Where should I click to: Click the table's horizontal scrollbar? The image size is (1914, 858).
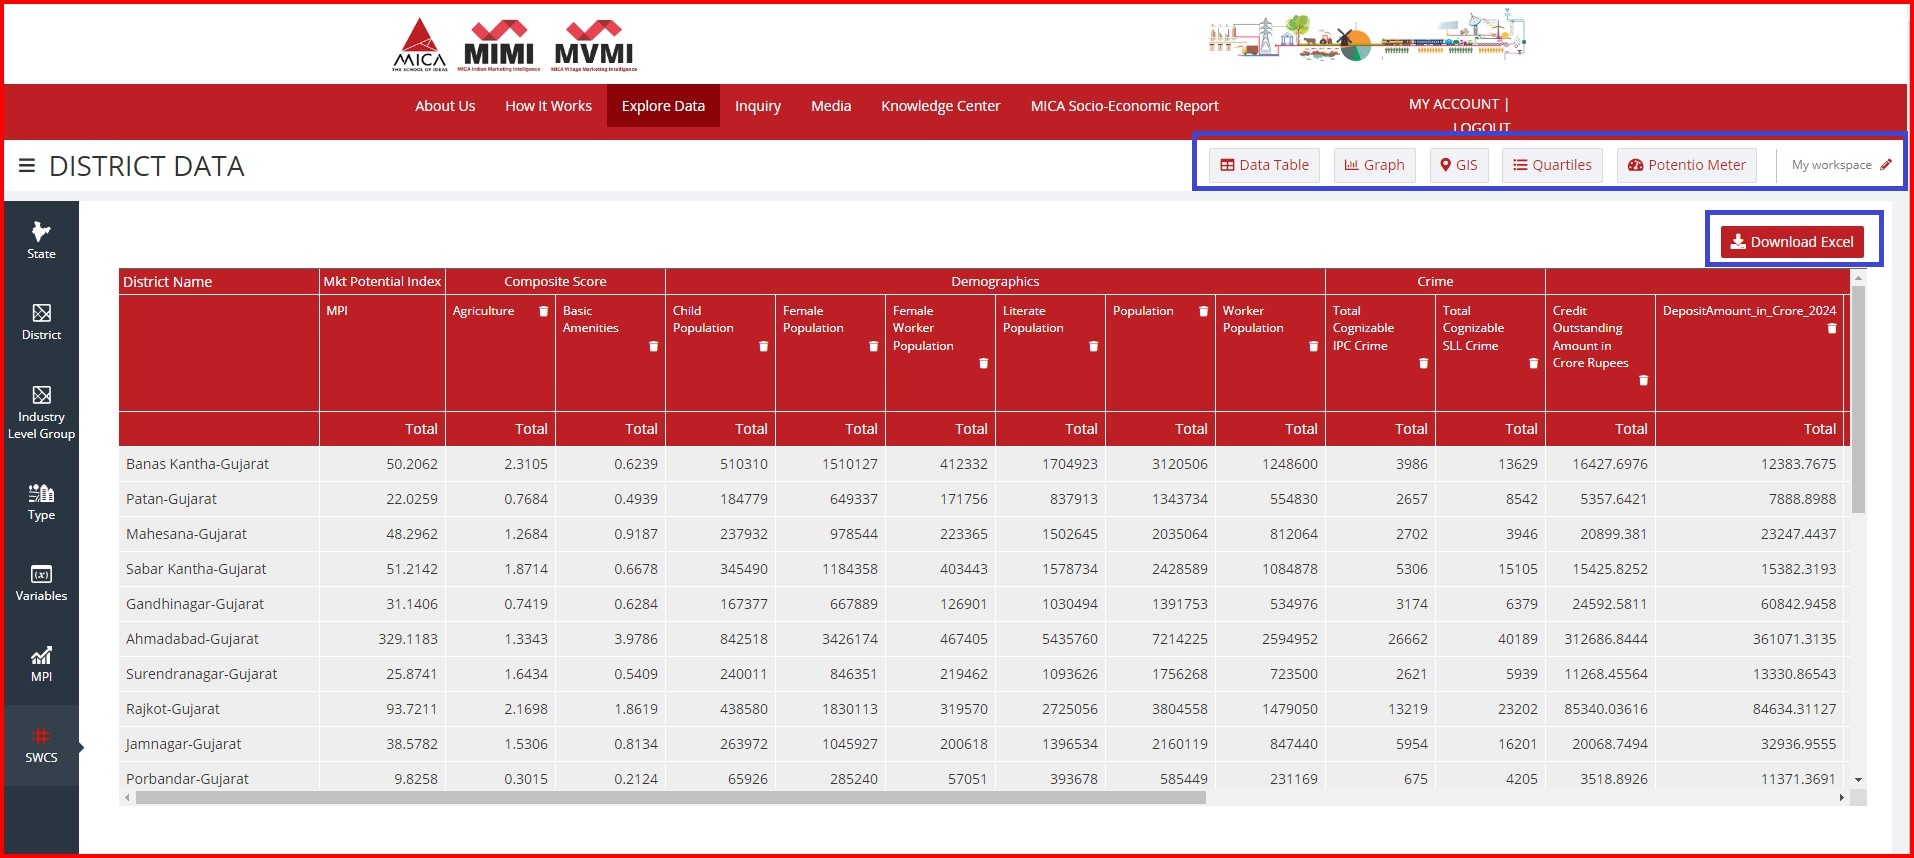pos(670,798)
